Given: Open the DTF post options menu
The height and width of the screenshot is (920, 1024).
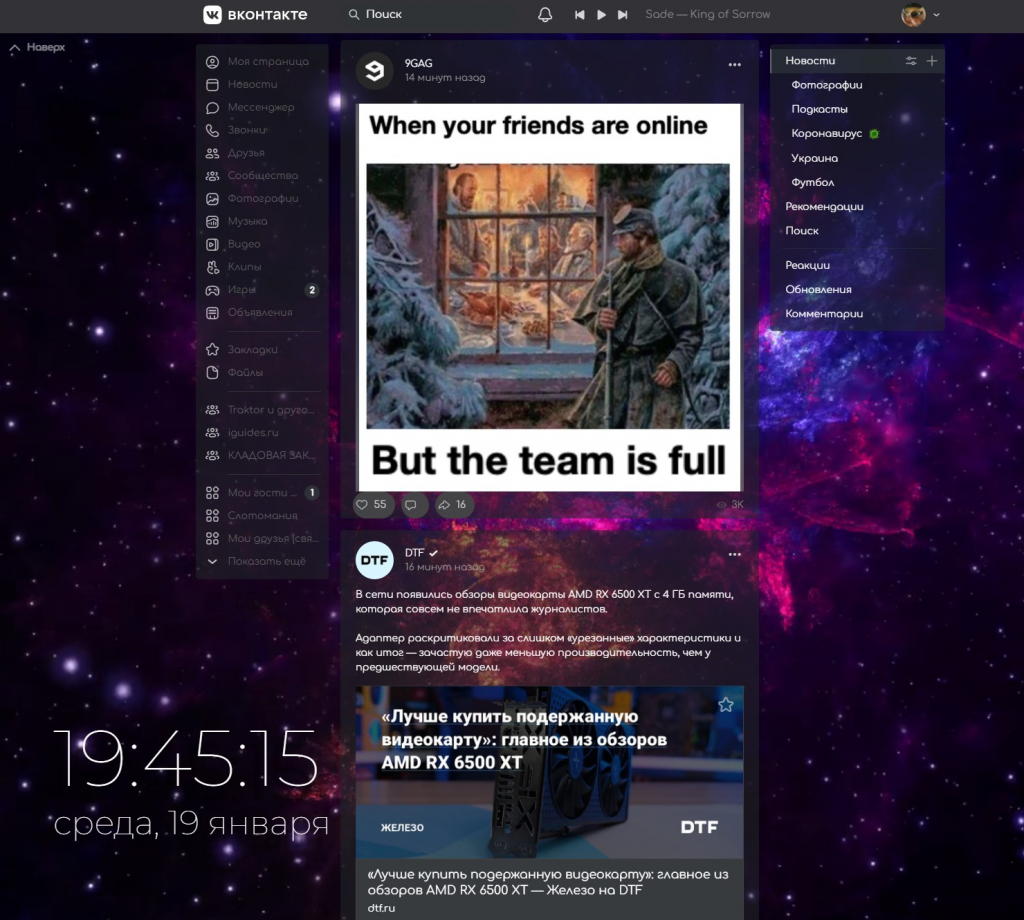Looking at the screenshot, I should coord(735,554).
